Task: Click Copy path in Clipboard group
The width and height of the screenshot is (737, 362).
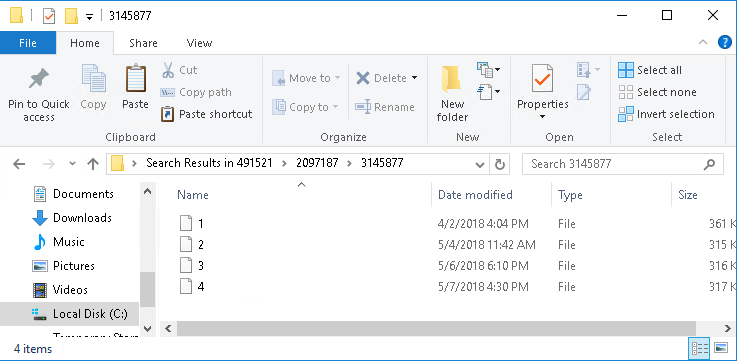Action: pyautogui.click(x=196, y=92)
